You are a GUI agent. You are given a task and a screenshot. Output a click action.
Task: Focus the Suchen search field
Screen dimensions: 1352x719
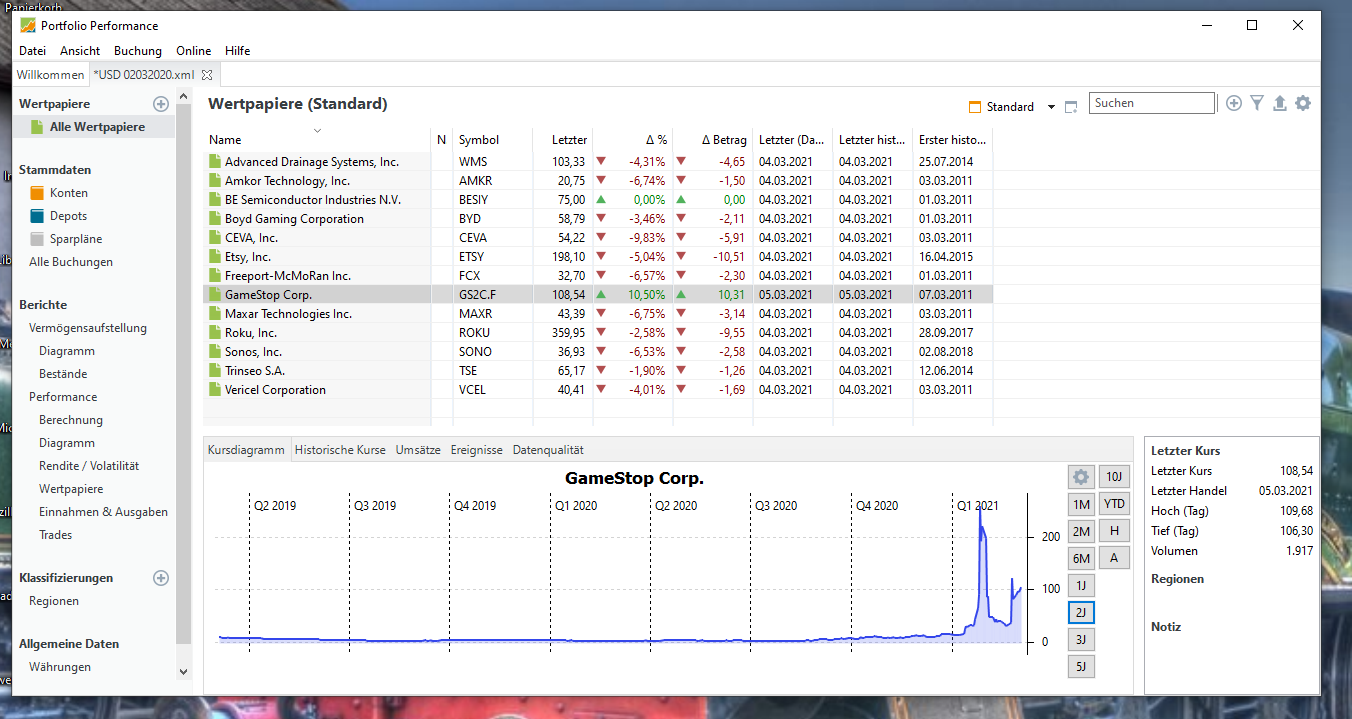(1152, 103)
